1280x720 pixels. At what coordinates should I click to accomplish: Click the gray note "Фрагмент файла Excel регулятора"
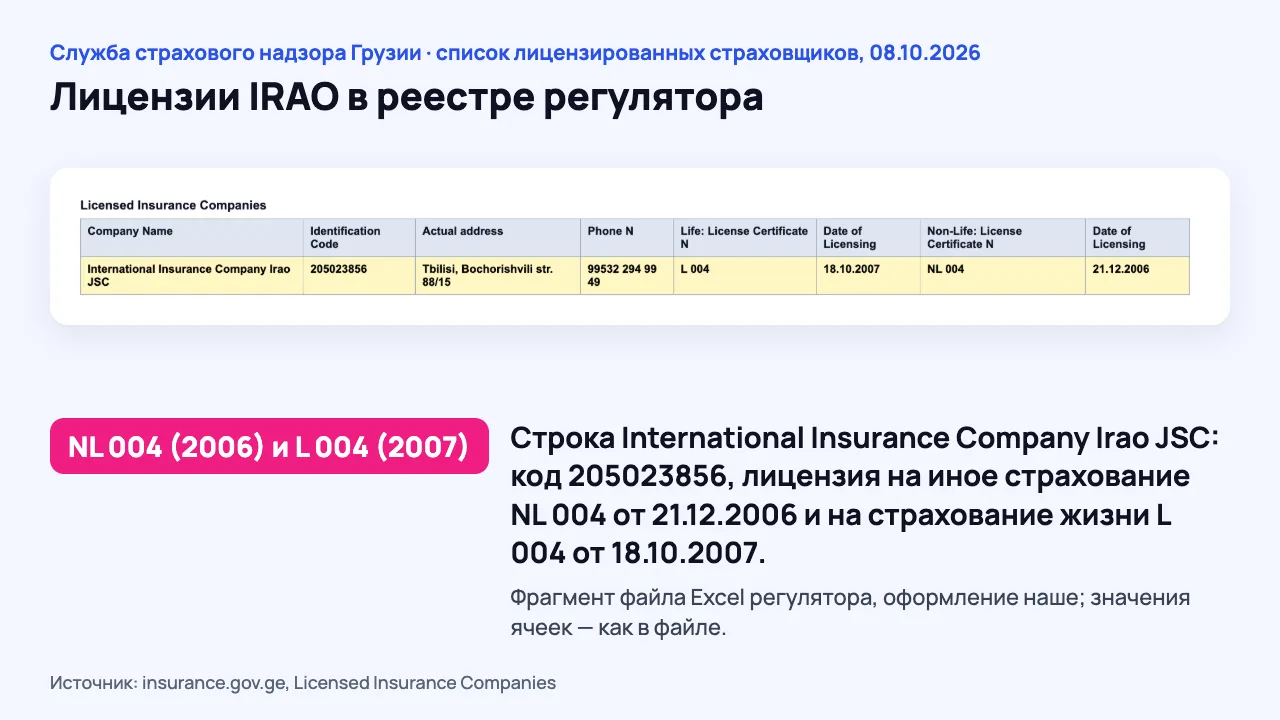coord(850,613)
